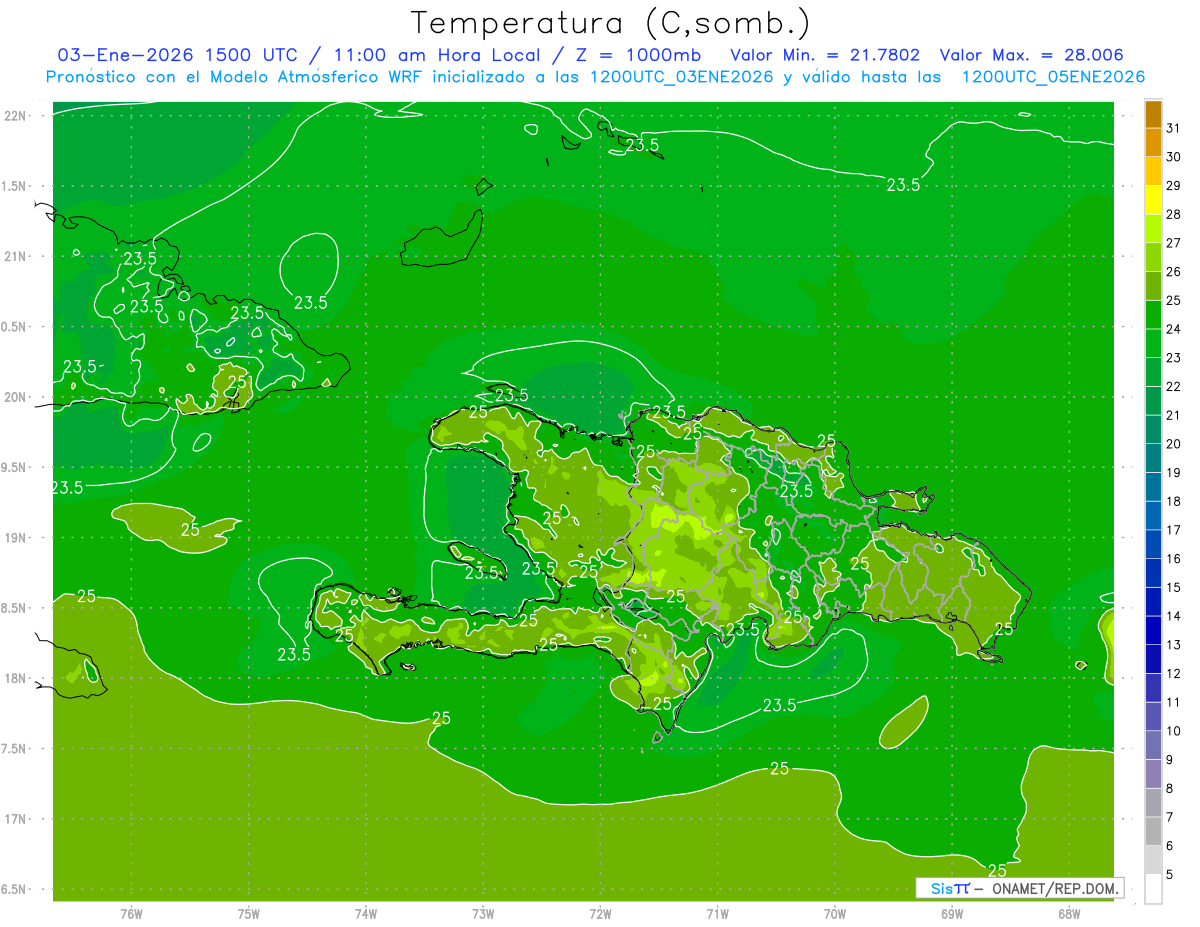
Task: Click the "73W" longitude axis label
Action: pos(483,914)
